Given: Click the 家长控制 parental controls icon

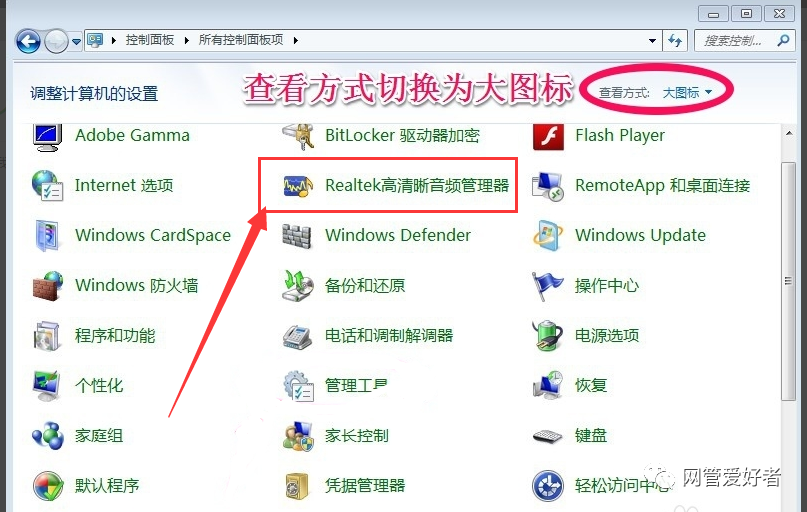Looking at the screenshot, I should pos(298,436).
